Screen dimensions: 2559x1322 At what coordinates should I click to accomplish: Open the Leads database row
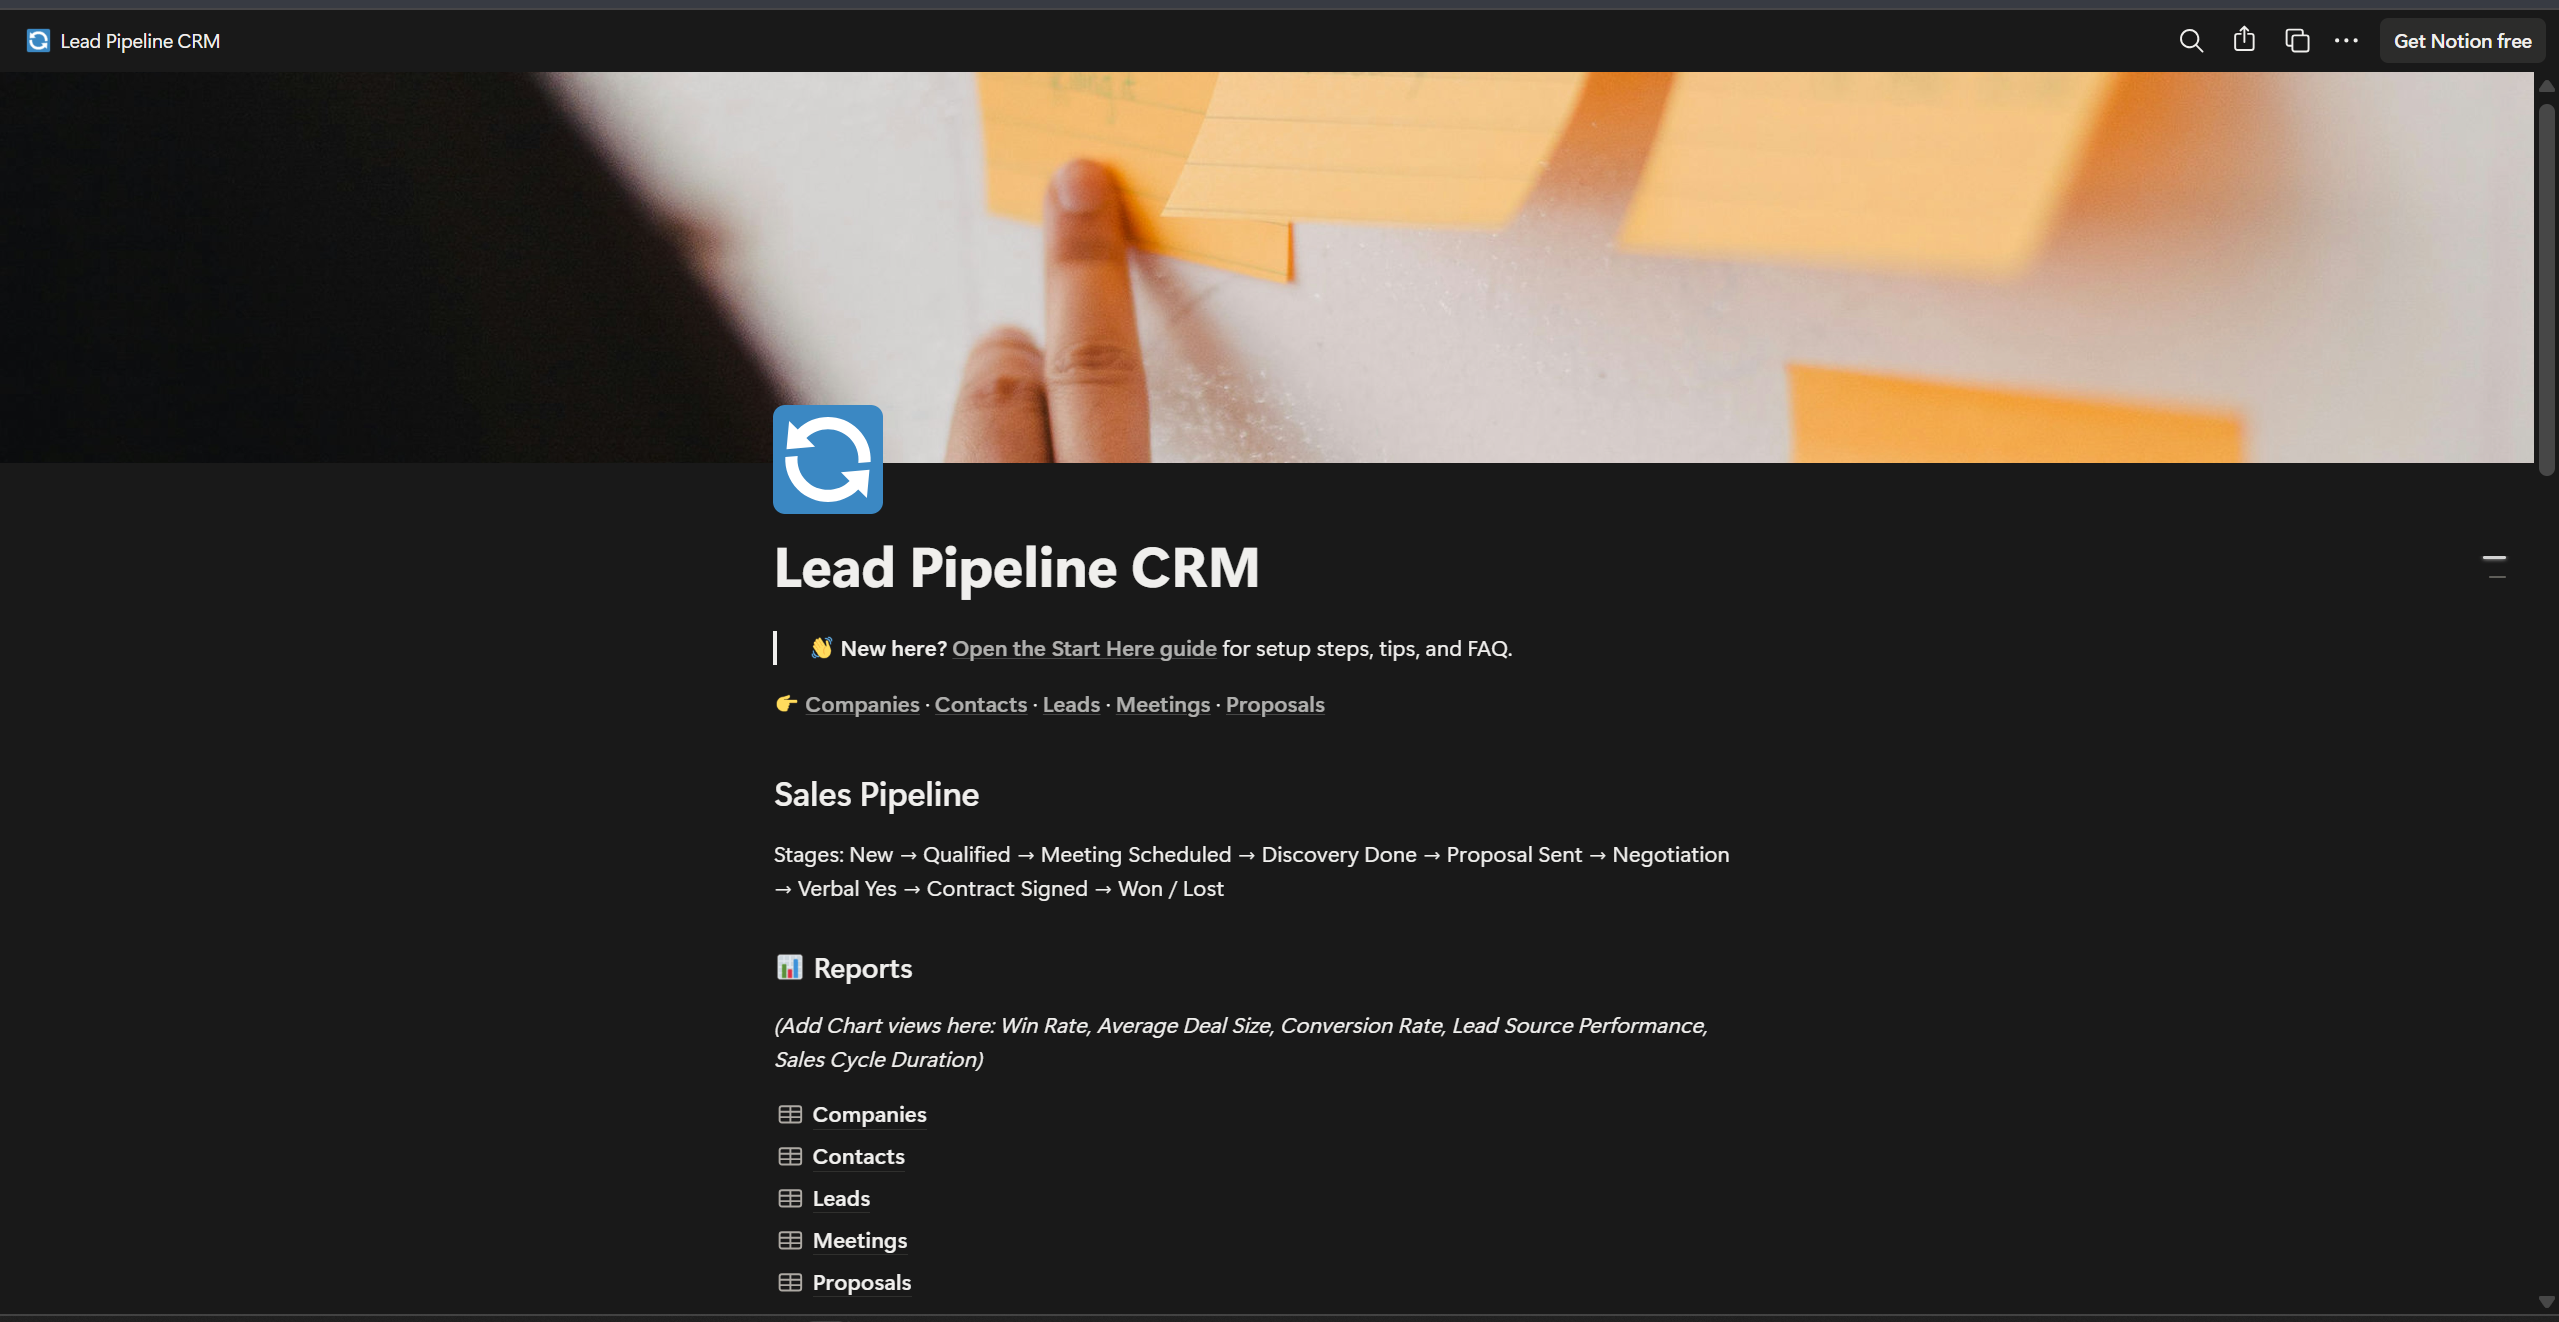pyautogui.click(x=841, y=1198)
